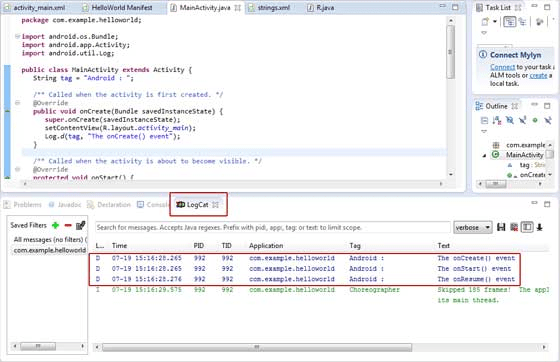Add a new LogCat saved filter
The image size is (560, 362).
[55, 225]
